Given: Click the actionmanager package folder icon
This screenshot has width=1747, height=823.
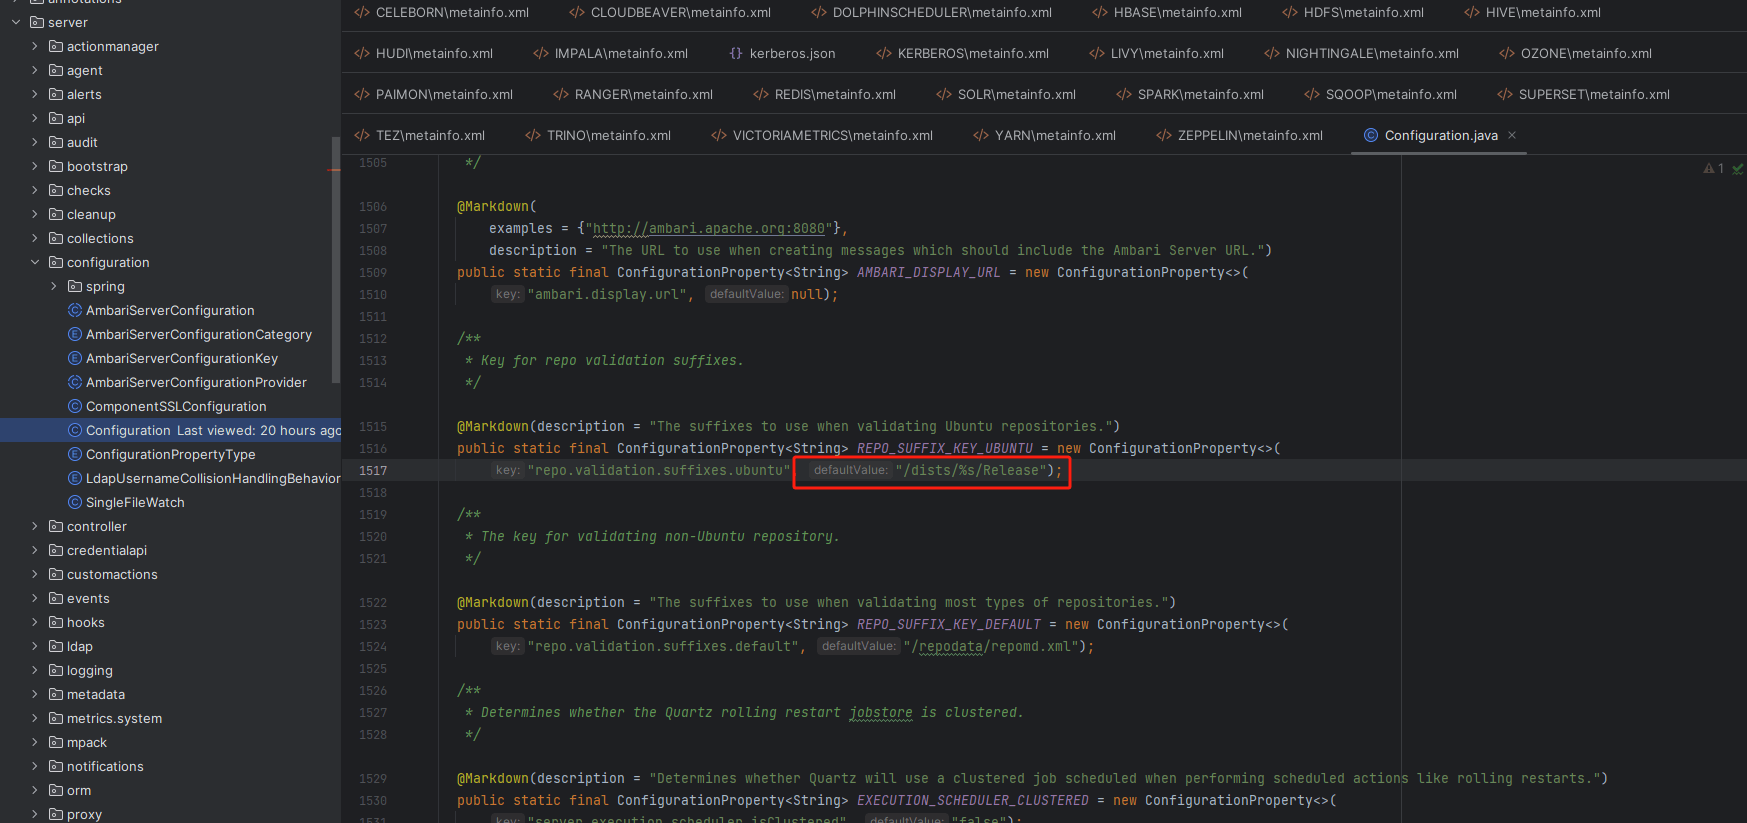Looking at the screenshot, I should (56, 46).
